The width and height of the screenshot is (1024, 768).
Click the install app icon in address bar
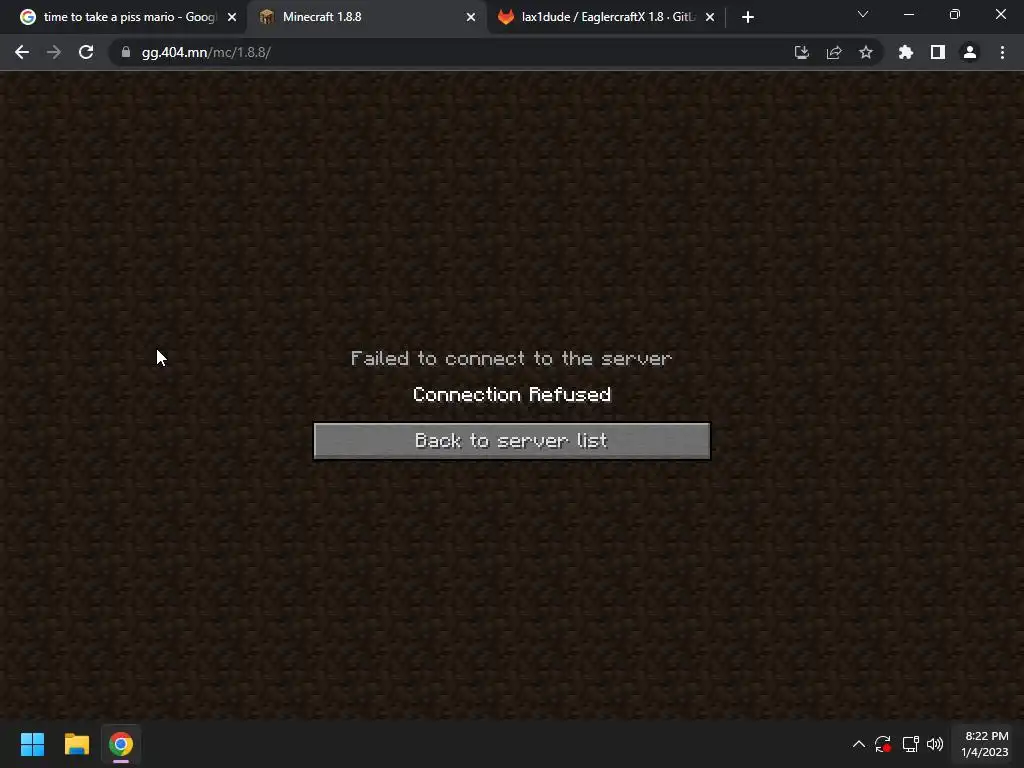pyautogui.click(x=801, y=52)
